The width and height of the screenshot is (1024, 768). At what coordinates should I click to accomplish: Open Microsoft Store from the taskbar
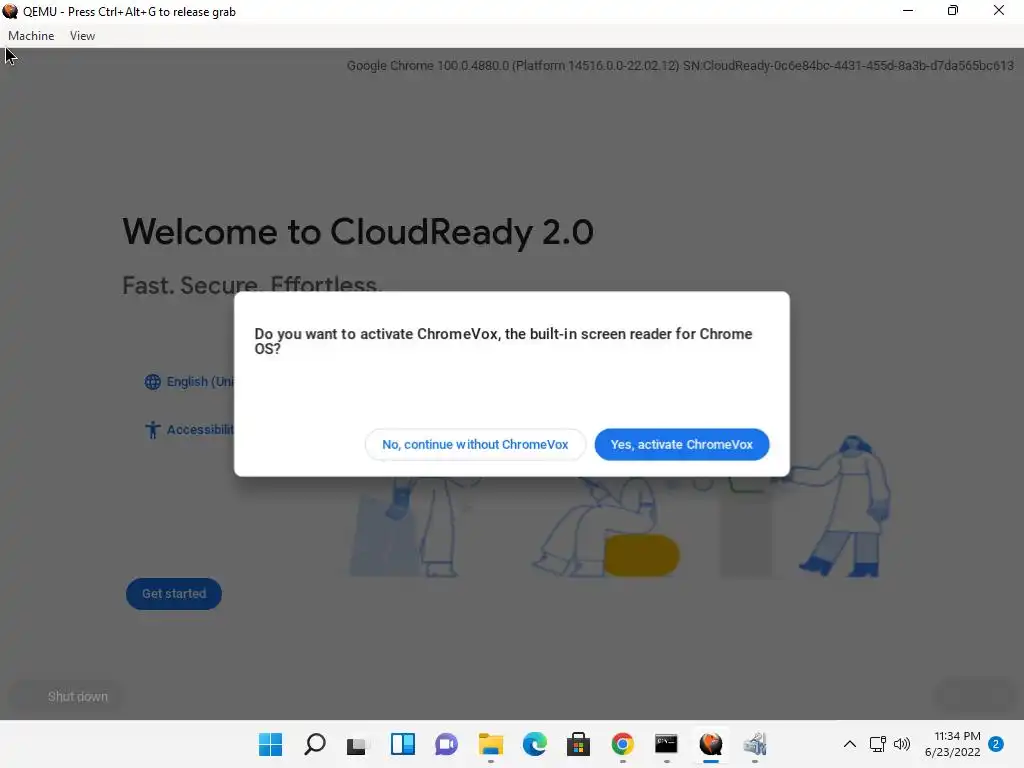point(578,744)
